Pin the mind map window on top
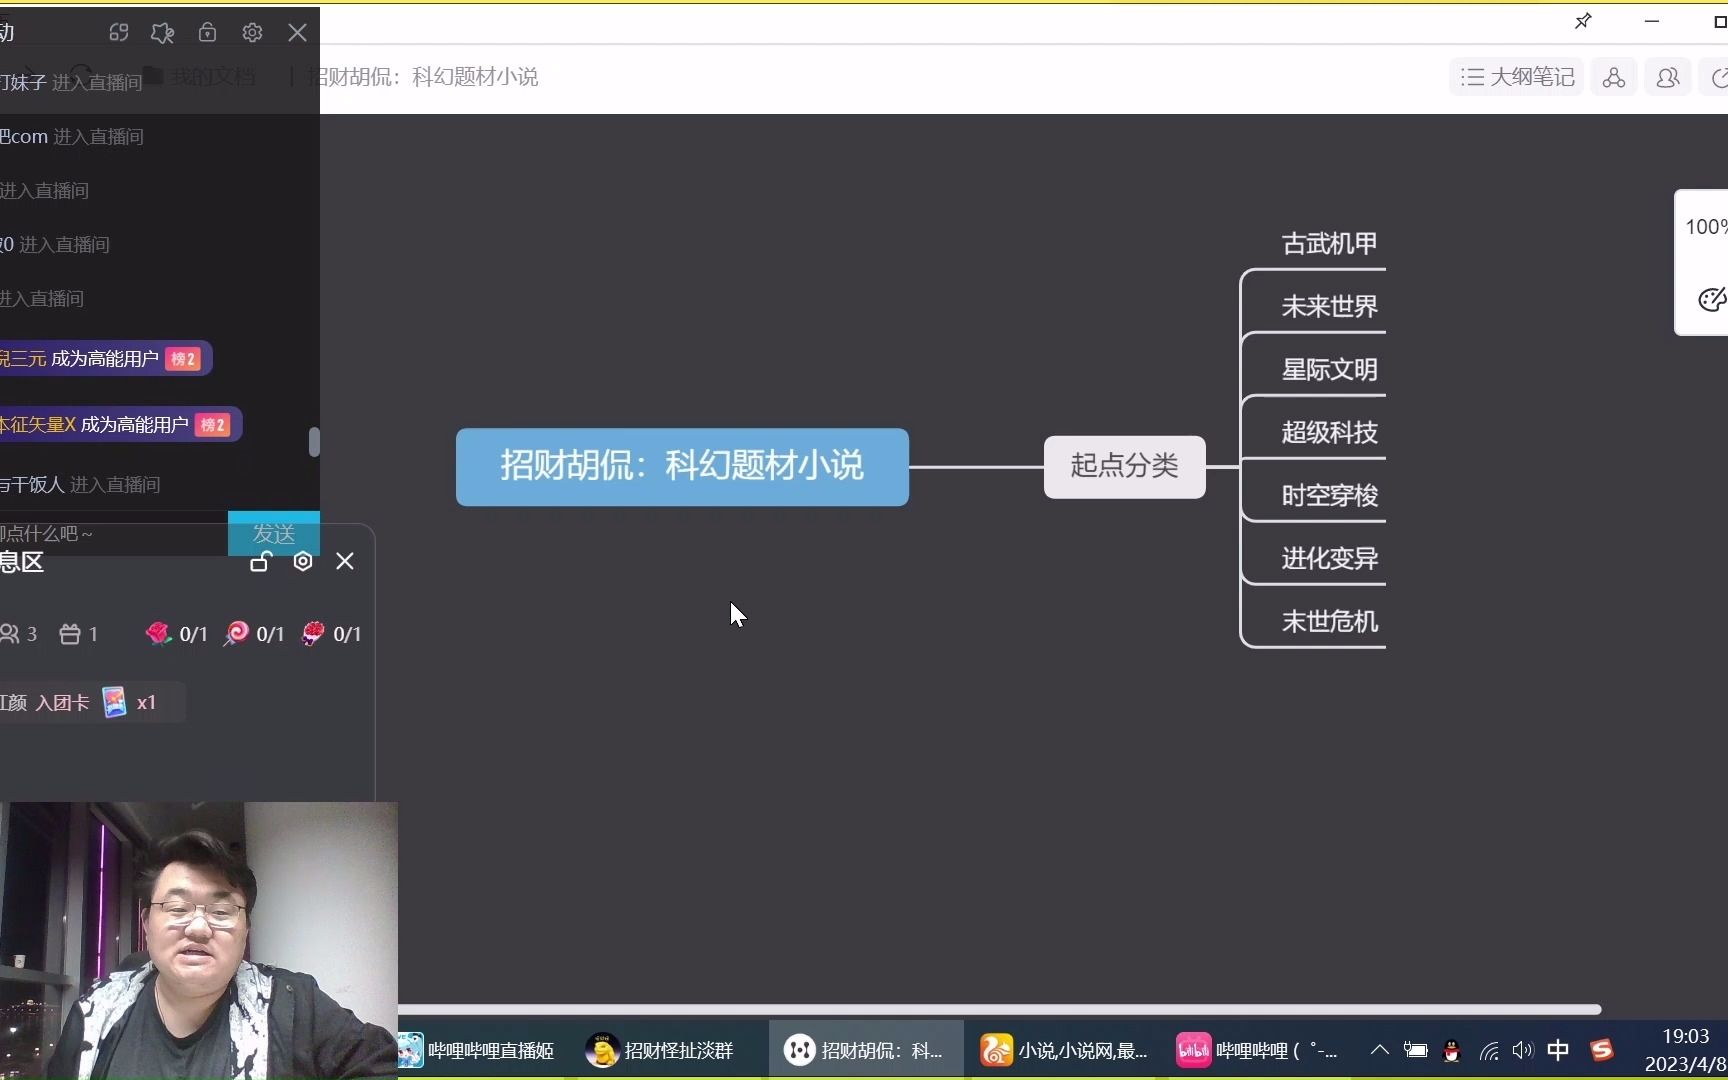Viewport: 1728px width, 1080px height. [x=1583, y=21]
